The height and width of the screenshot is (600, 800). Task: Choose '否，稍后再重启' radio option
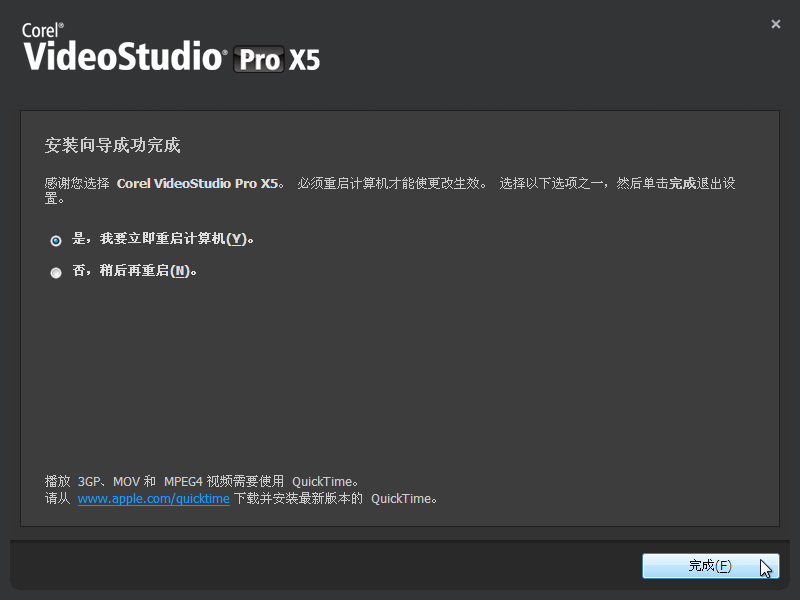click(56, 272)
